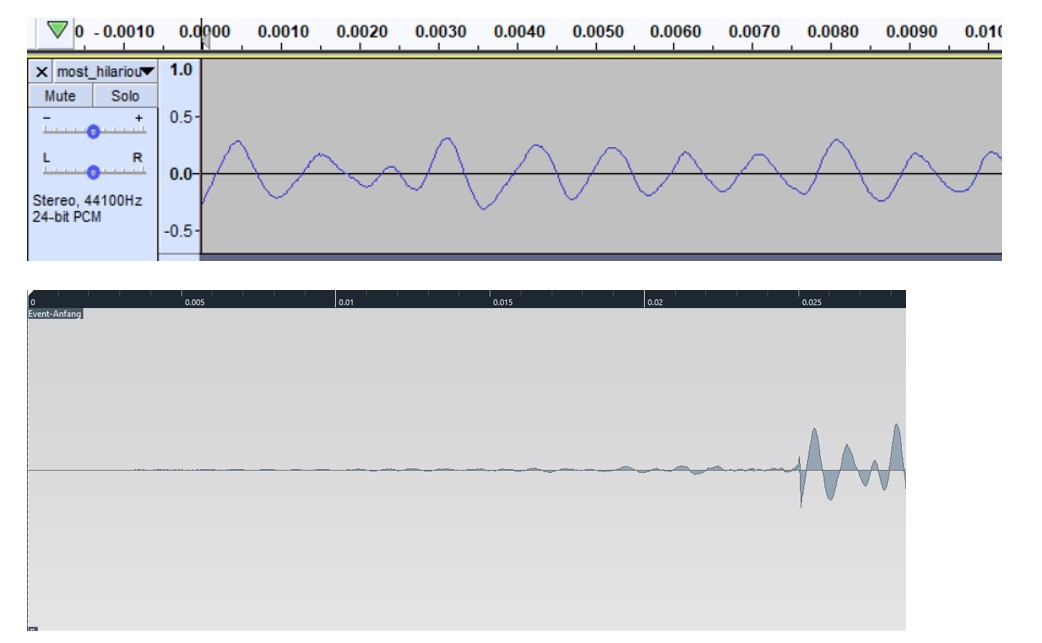This screenshot has width=1042, height=643.
Task: Click the -0.5 mark on vertical scale
Action: tap(178, 230)
